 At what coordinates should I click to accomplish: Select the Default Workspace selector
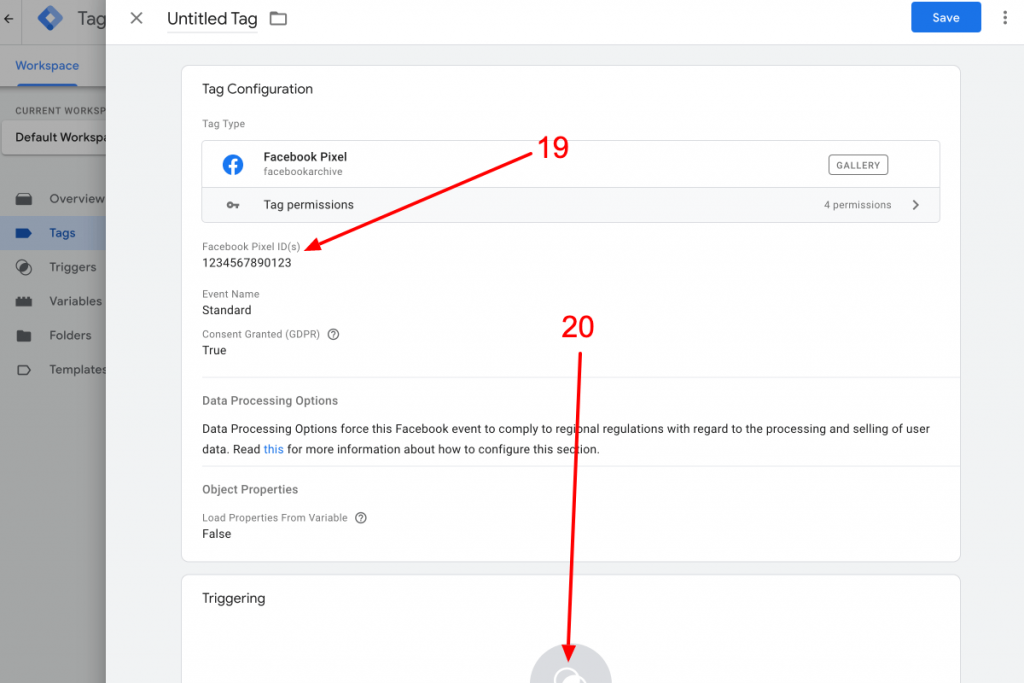54,137
